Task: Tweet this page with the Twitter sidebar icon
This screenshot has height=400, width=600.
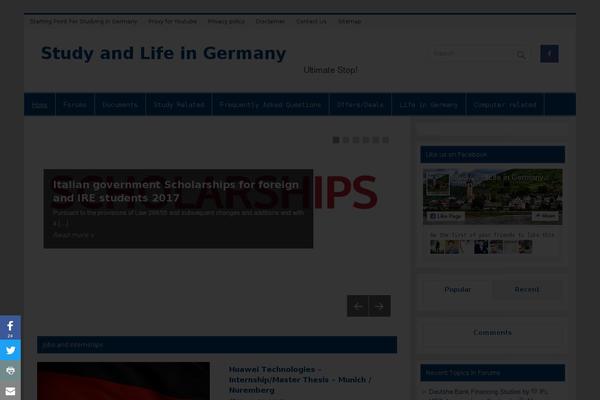Action: (x=10, y=350)
